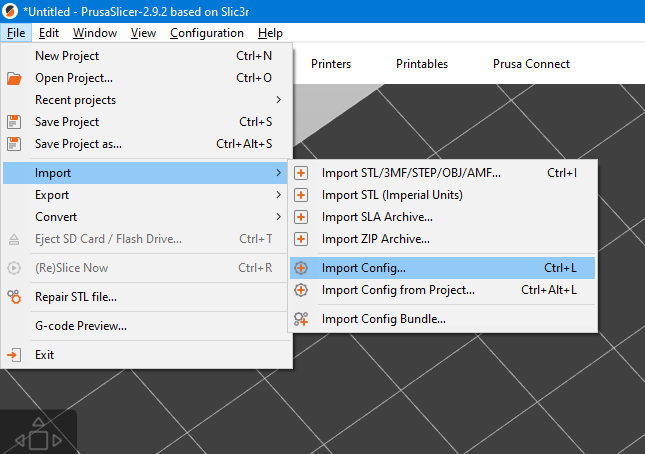
Task: Select Import SLA Archive... option
Action: pos(443,217)
